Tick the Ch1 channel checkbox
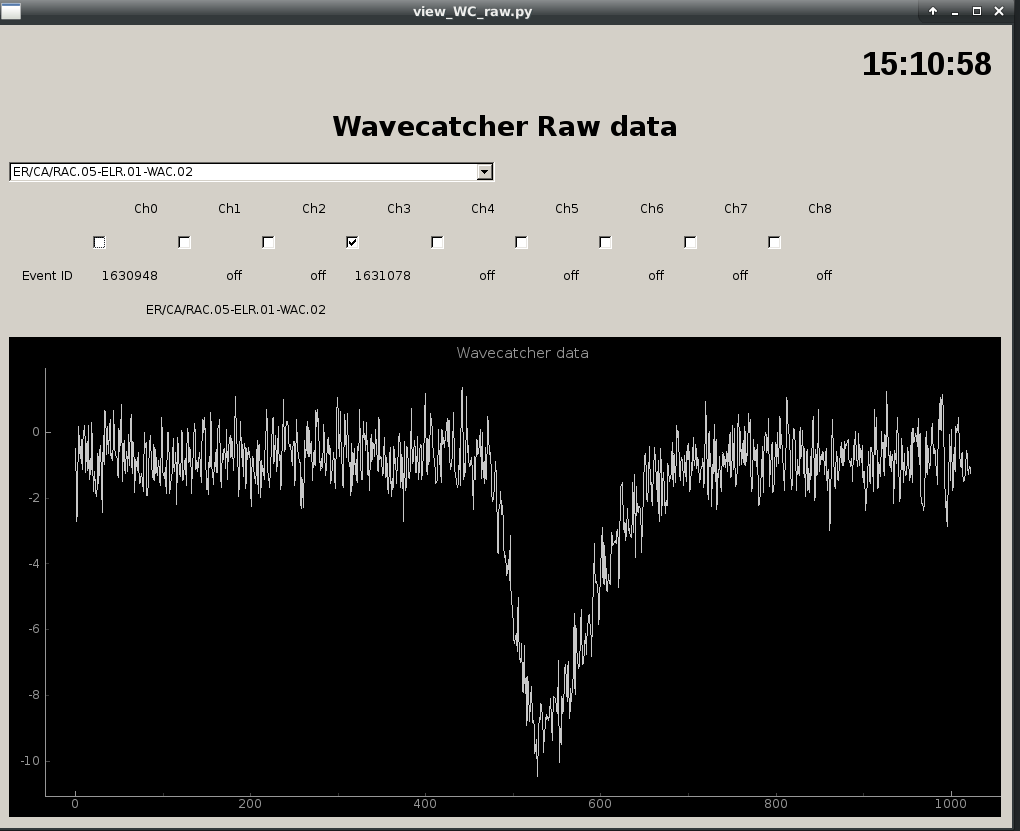 tap(184, 242)
